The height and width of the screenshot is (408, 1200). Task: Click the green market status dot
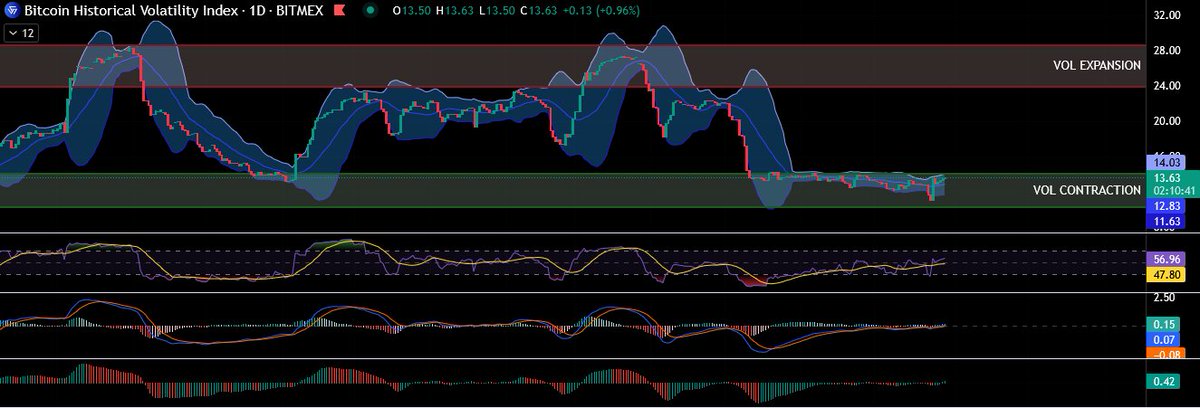pyautogui.click(x=370, y=11)
